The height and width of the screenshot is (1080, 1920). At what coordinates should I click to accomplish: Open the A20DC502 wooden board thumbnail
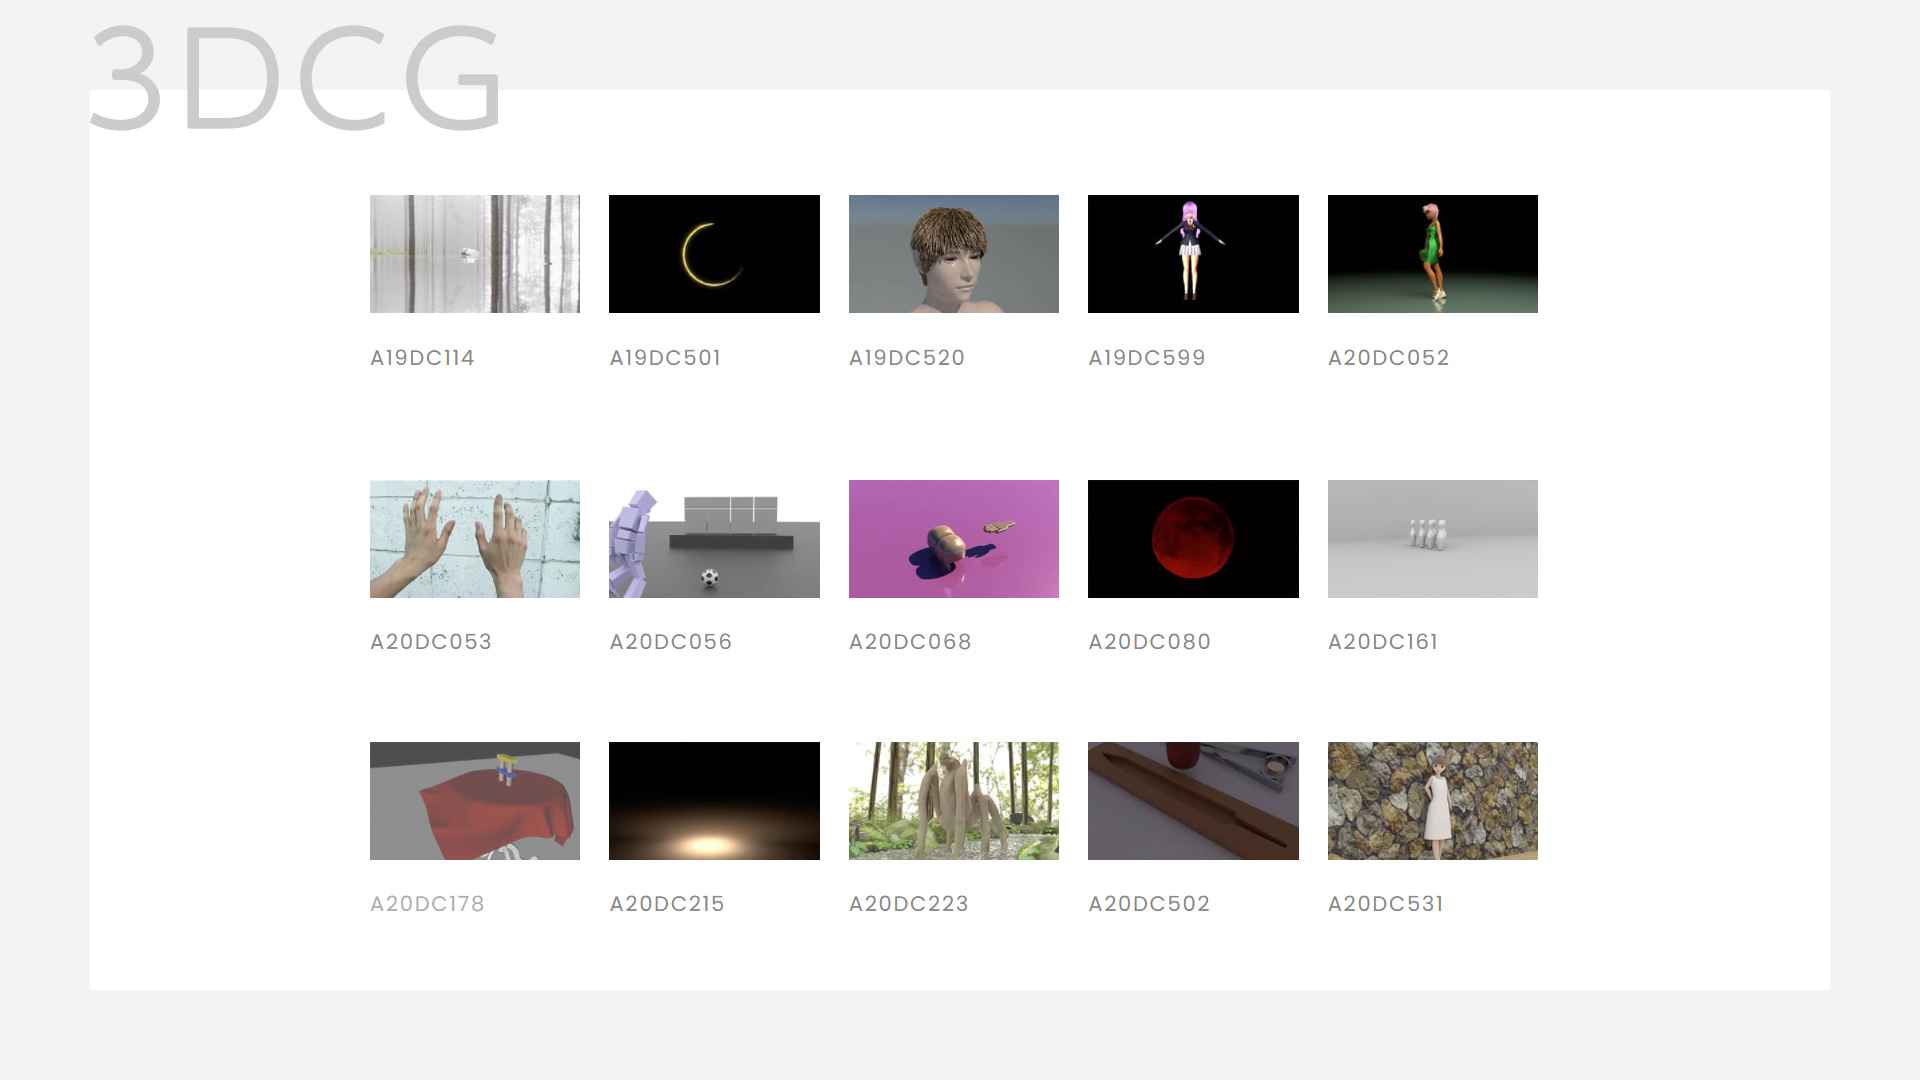coord(1193,801)
